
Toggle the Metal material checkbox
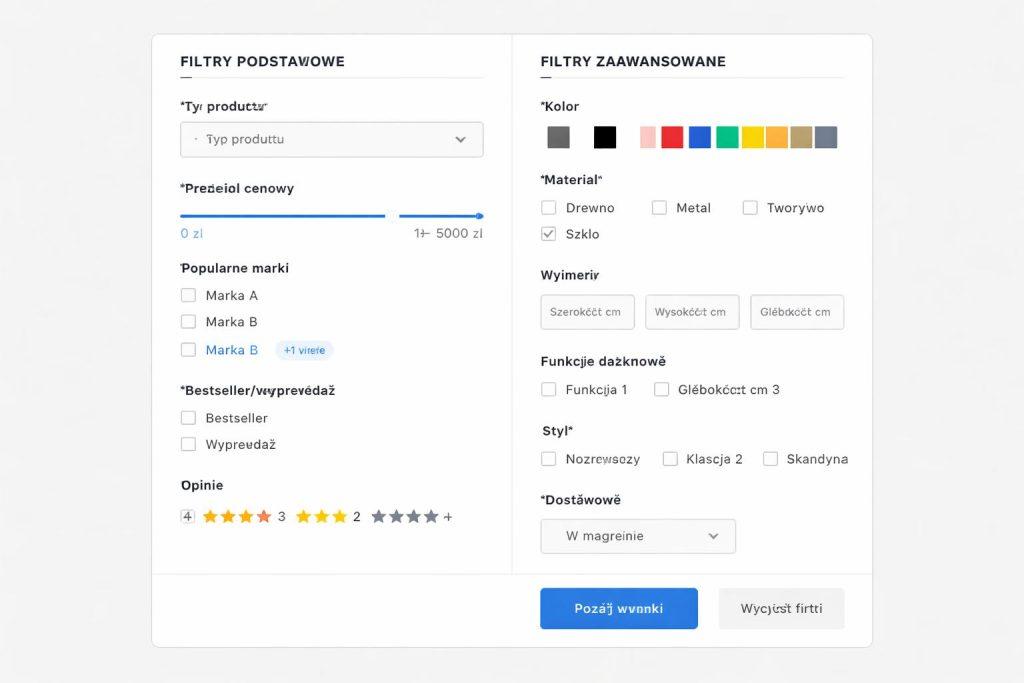tap(659, 208)
